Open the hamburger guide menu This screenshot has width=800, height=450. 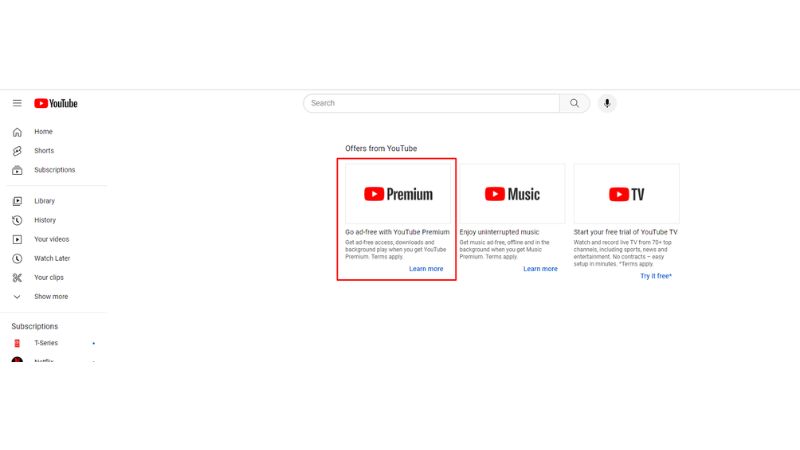coord(17,103)
